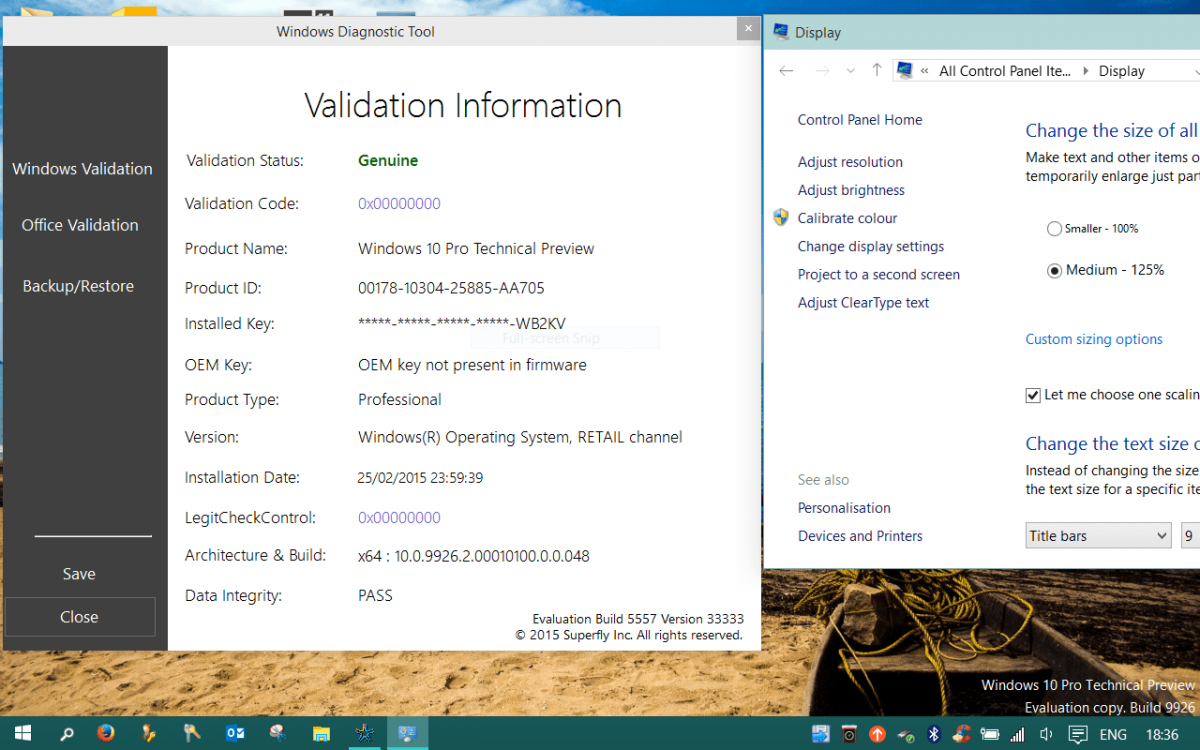Open the Title bars dropdown
This screenshot has height=750, width=1200.
tap(1098, 536)
